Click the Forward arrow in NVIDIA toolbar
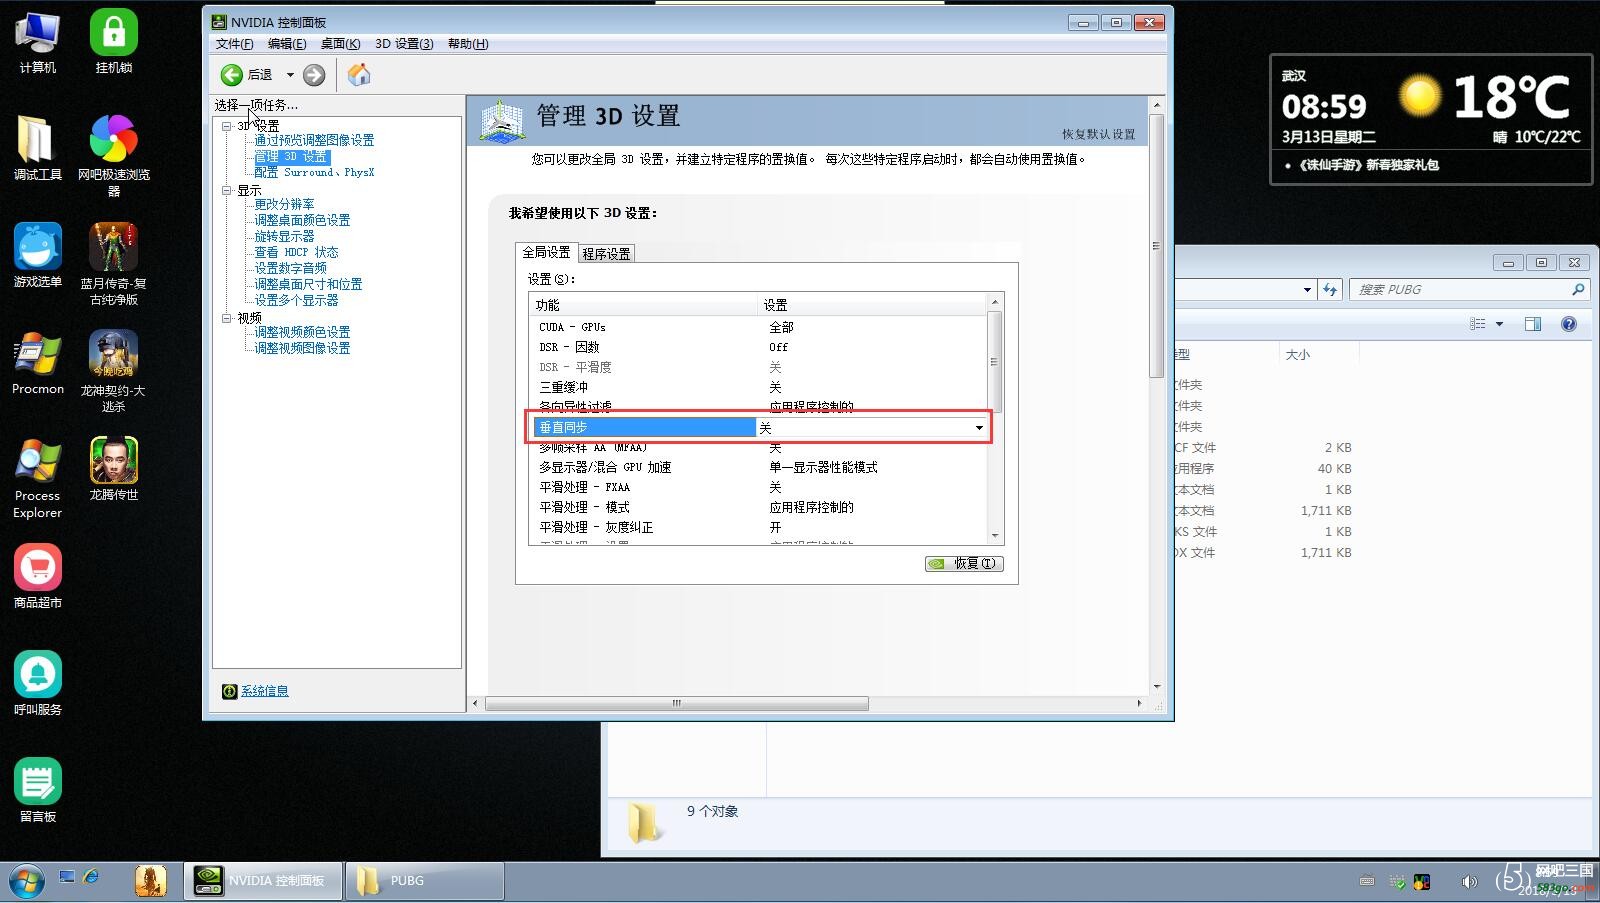The image size is (1600, 903). point(314,75)
